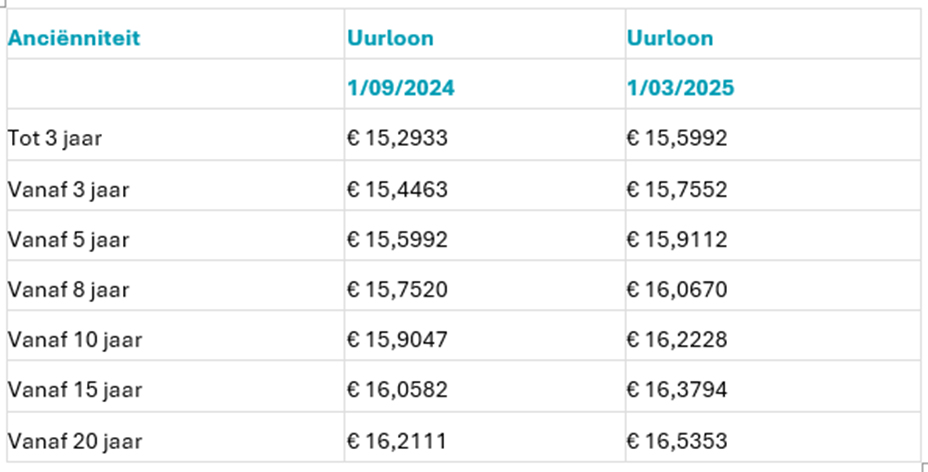Select the Uurloon header above 1/09/2024

[391, 39]
